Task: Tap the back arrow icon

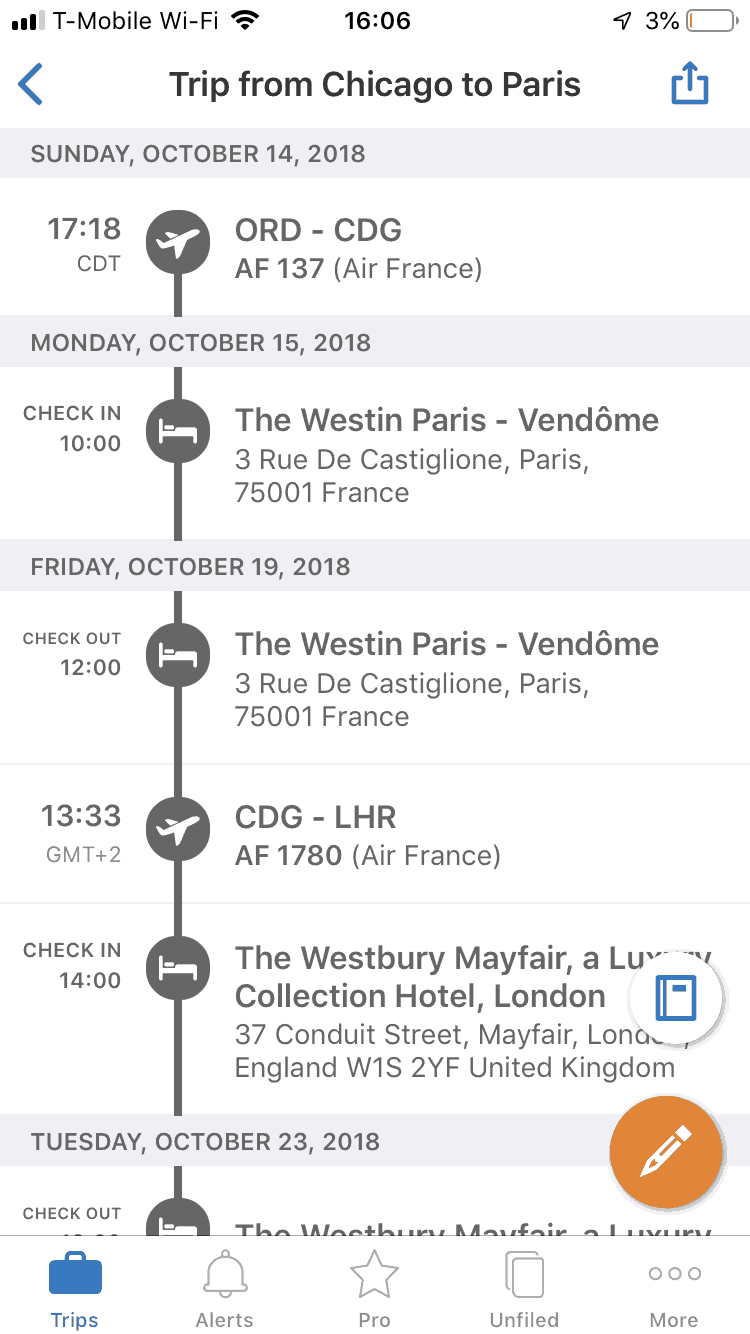Action: pyautogui.click(x=32, y=85)
